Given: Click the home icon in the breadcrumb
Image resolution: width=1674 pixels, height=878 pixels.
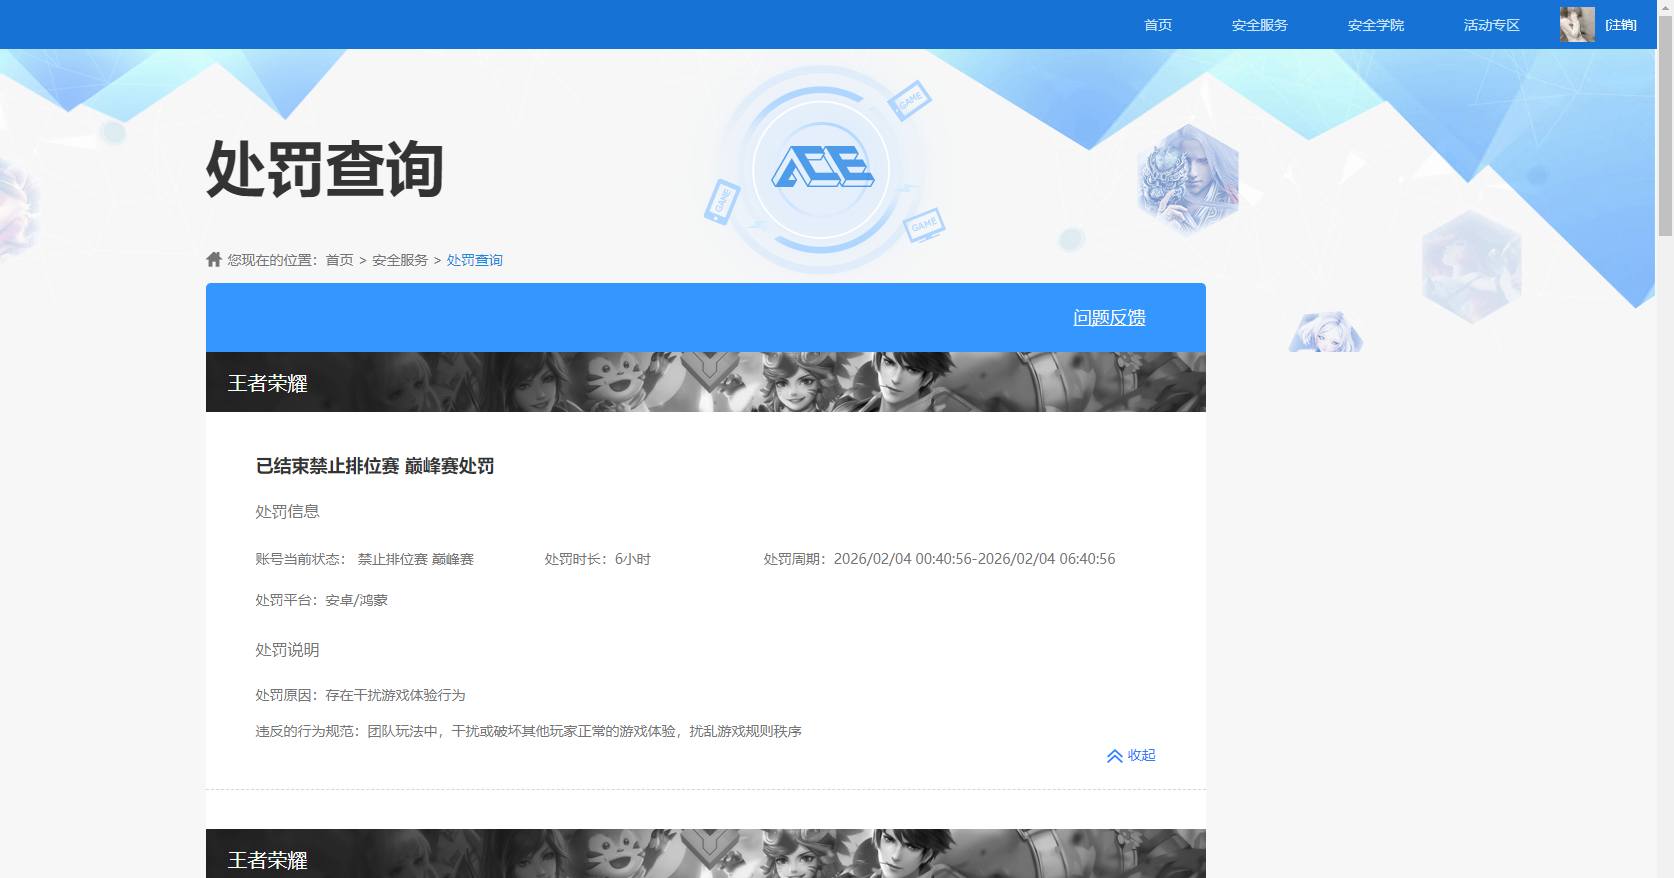Looking at the screenshot, I should point(214,259).
